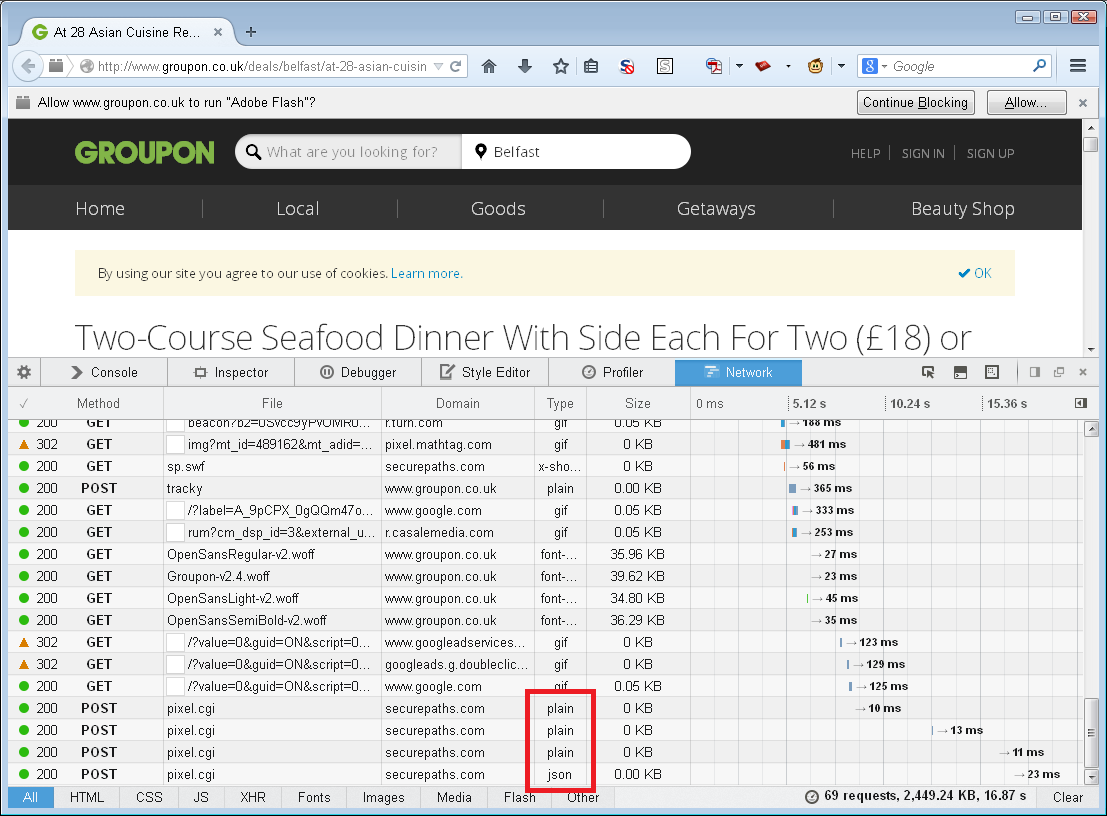This screenshot has width=1107, height=816.
Task: Select the sp.swf request row
Action: click(545, 466)
